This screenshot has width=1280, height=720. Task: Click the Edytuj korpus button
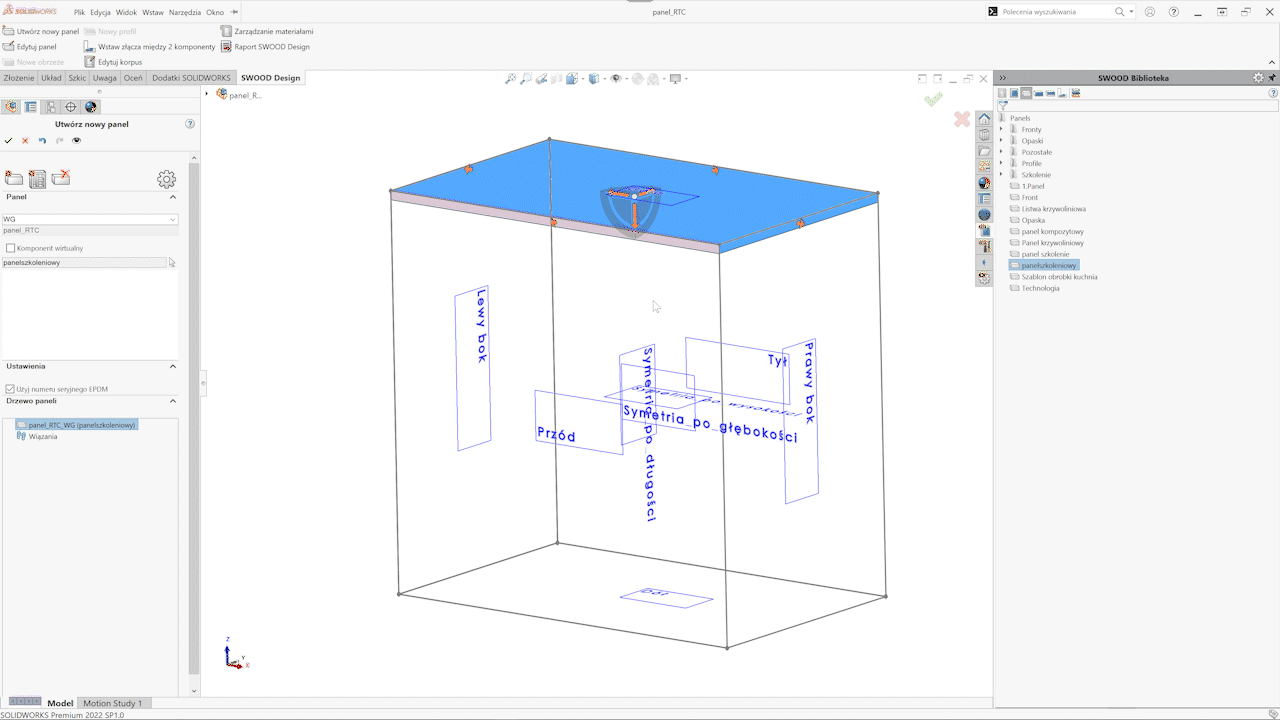pyautogui.click(x=119, y=62)
